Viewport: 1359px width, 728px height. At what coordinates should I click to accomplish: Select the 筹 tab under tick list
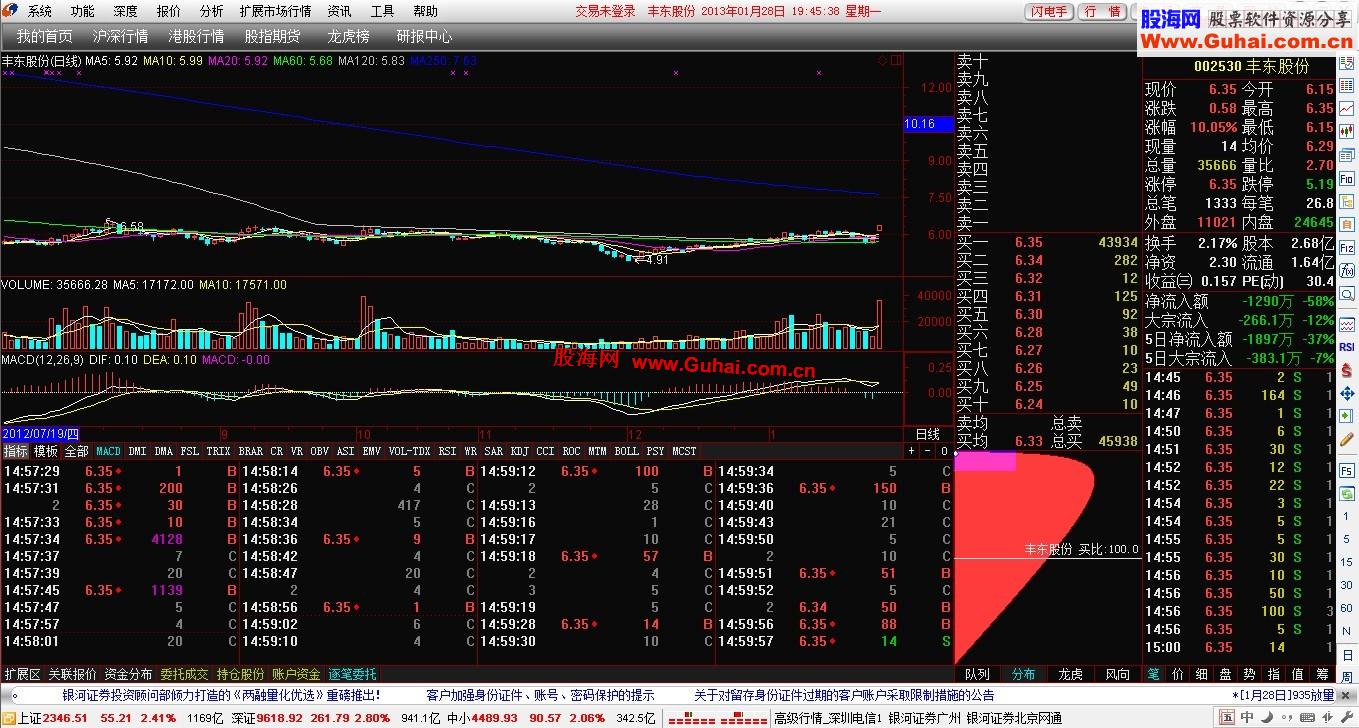click(1323, 674)
